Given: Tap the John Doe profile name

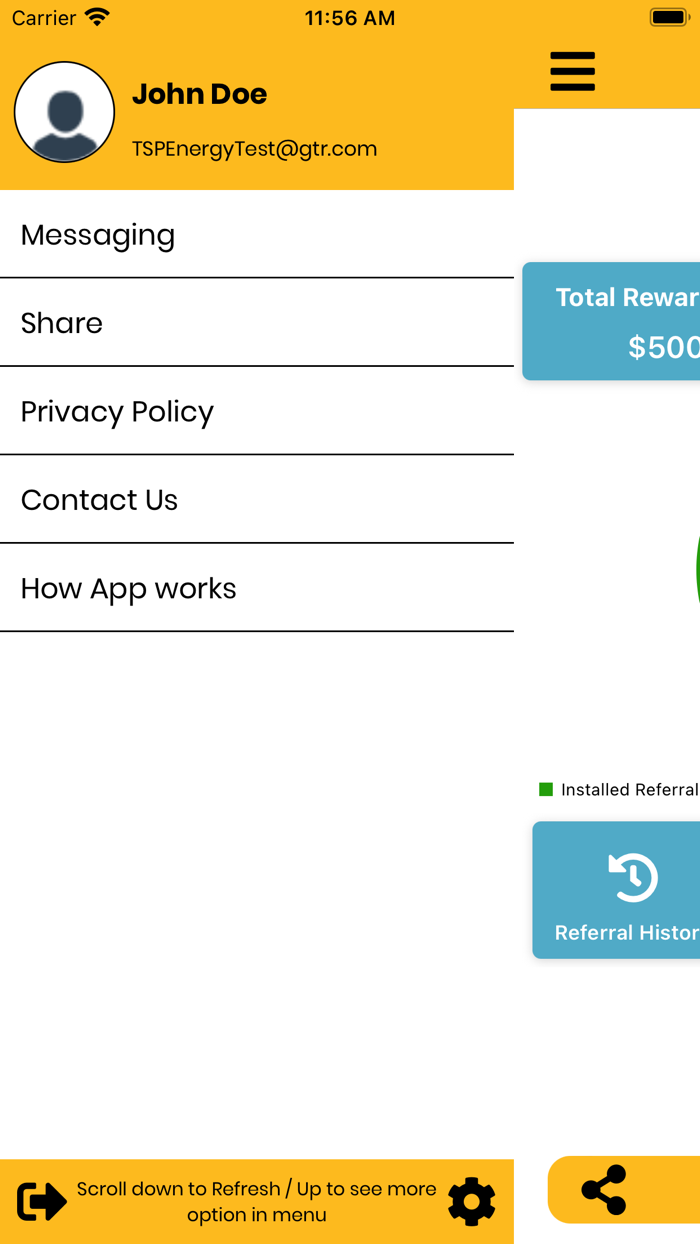Looking at the screenshot, I should 199,94.
